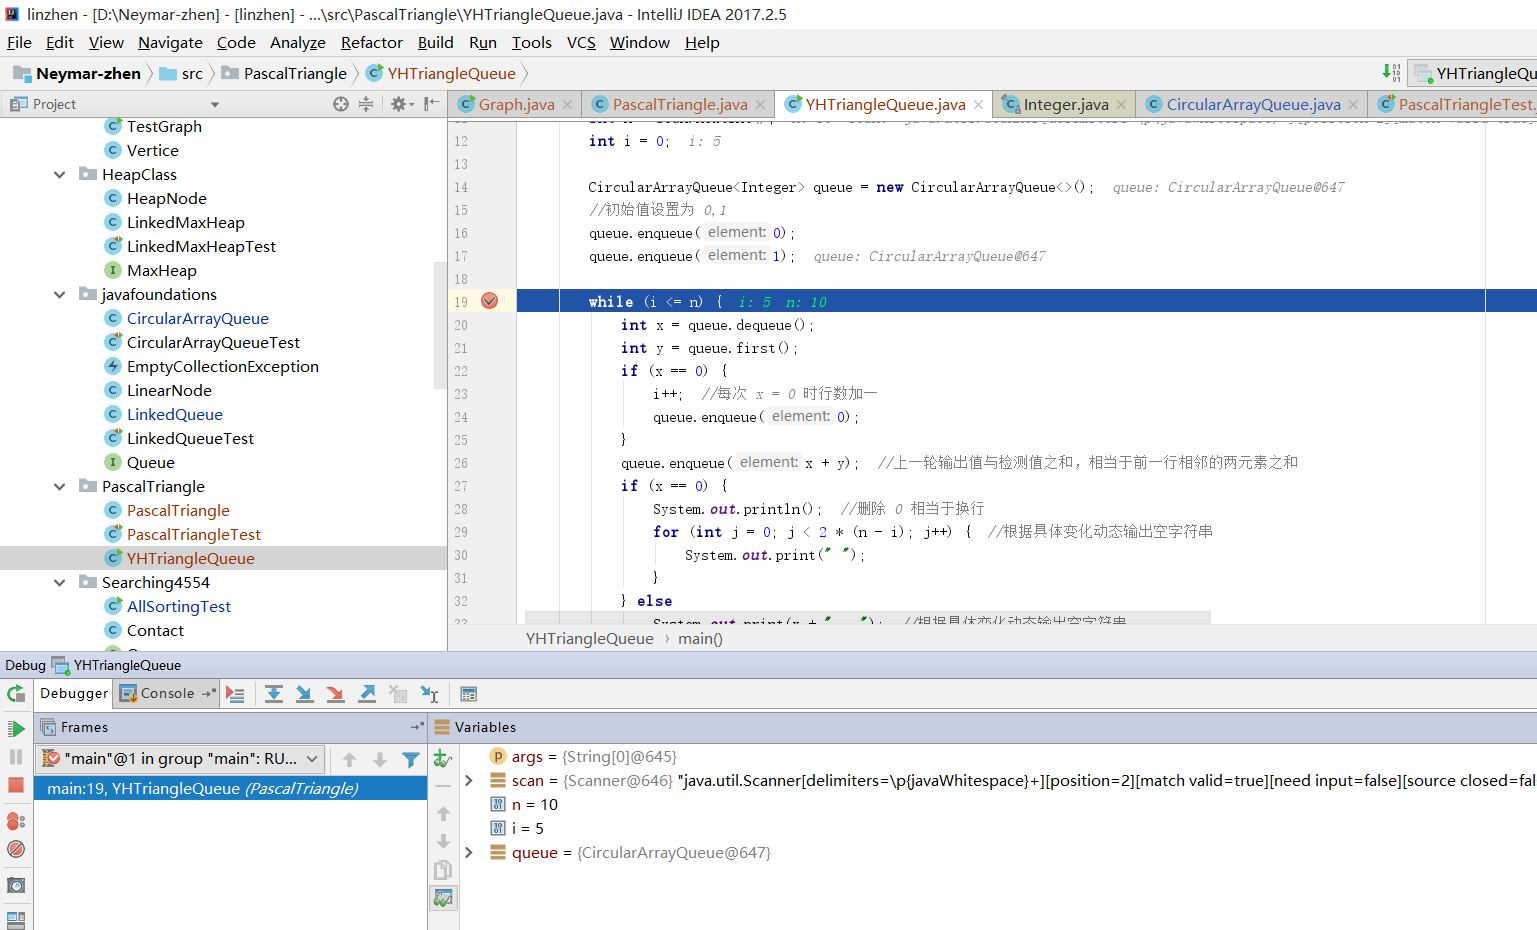Resume program execution

pos(16,729)
